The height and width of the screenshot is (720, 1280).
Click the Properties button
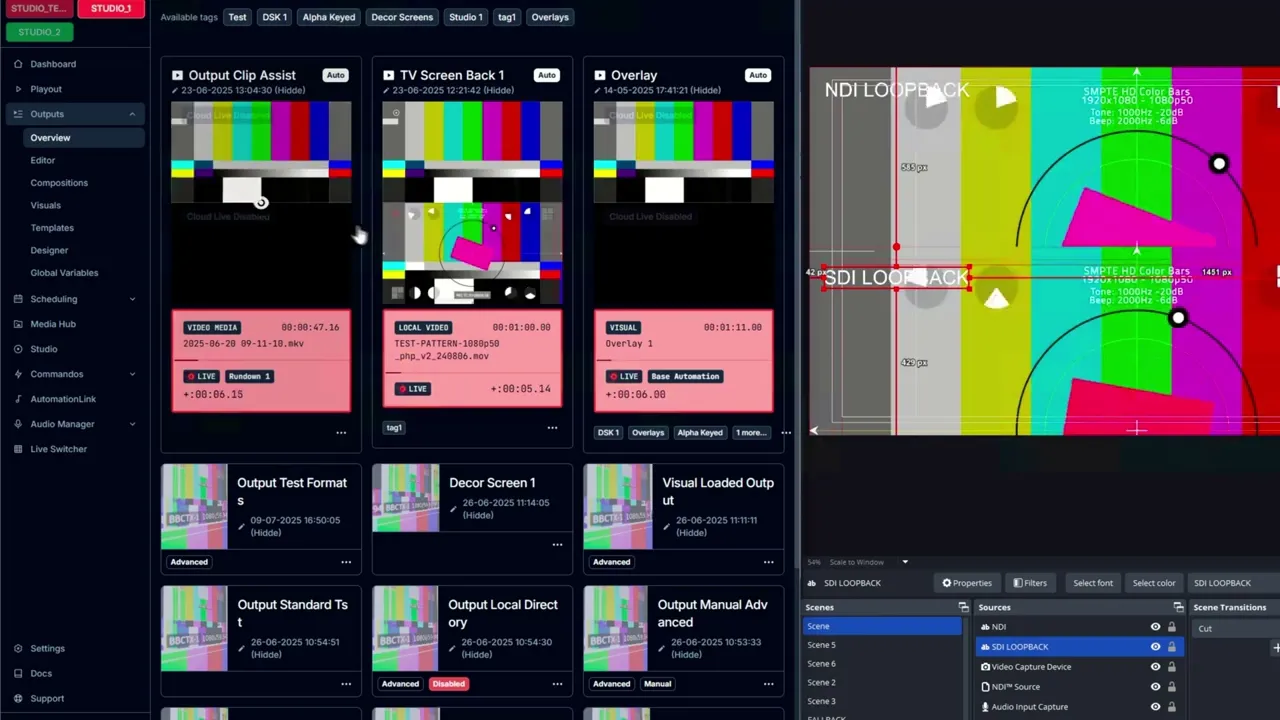tap(966, 583)
